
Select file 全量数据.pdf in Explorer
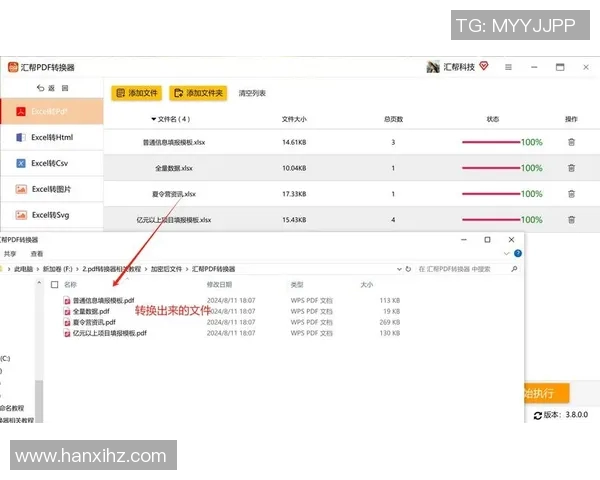pyautogui.click(x=91, y=312)
